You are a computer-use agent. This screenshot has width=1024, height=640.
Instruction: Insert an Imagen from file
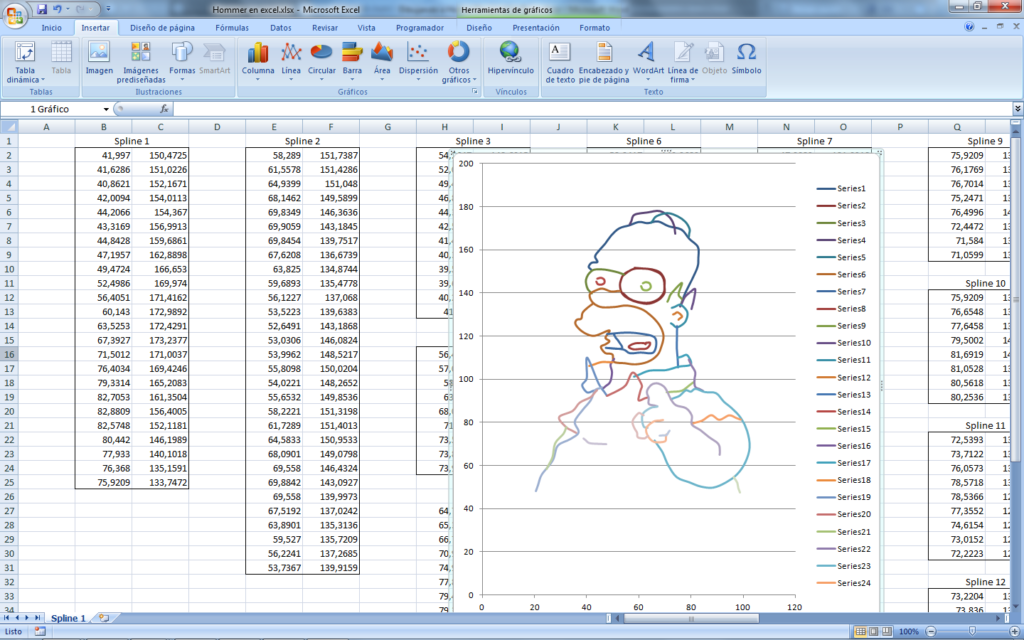coord(99,59)
